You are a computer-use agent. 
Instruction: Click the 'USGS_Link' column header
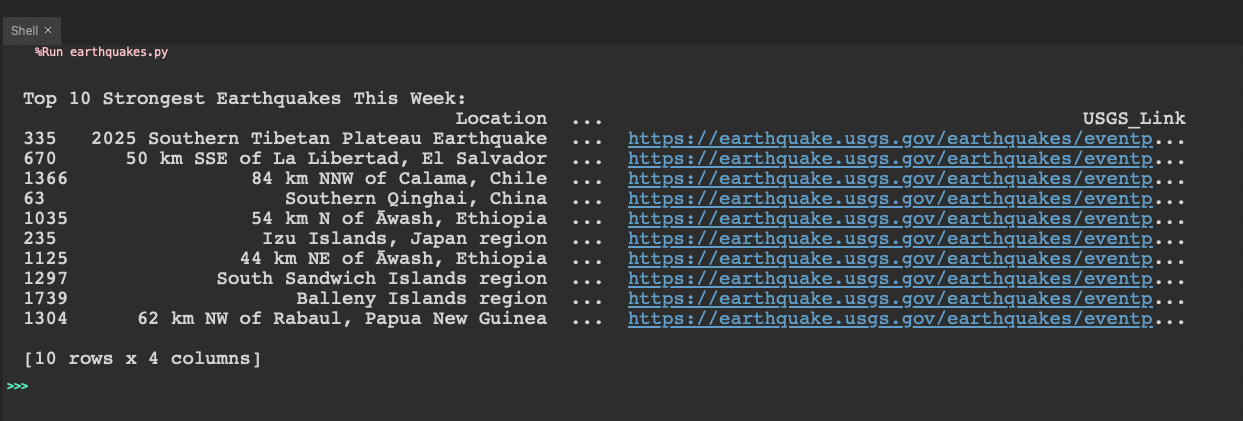point(1134,118)
